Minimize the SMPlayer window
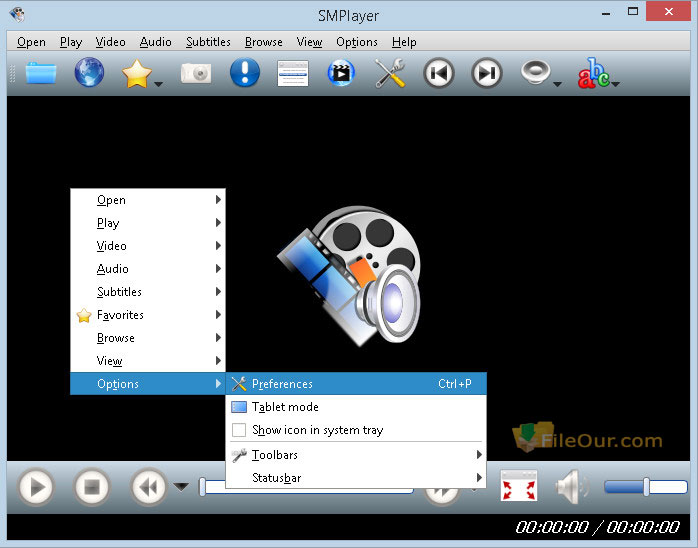 tap(606, 14)
